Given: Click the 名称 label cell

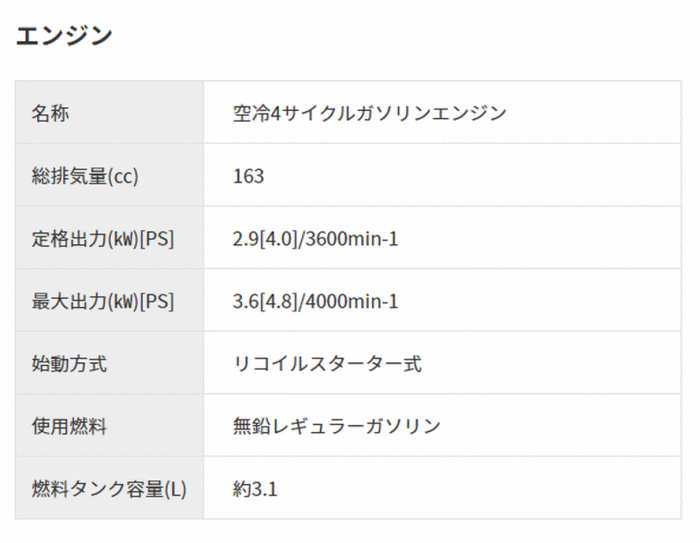Looking at the screenshot, I should (51, 113).
